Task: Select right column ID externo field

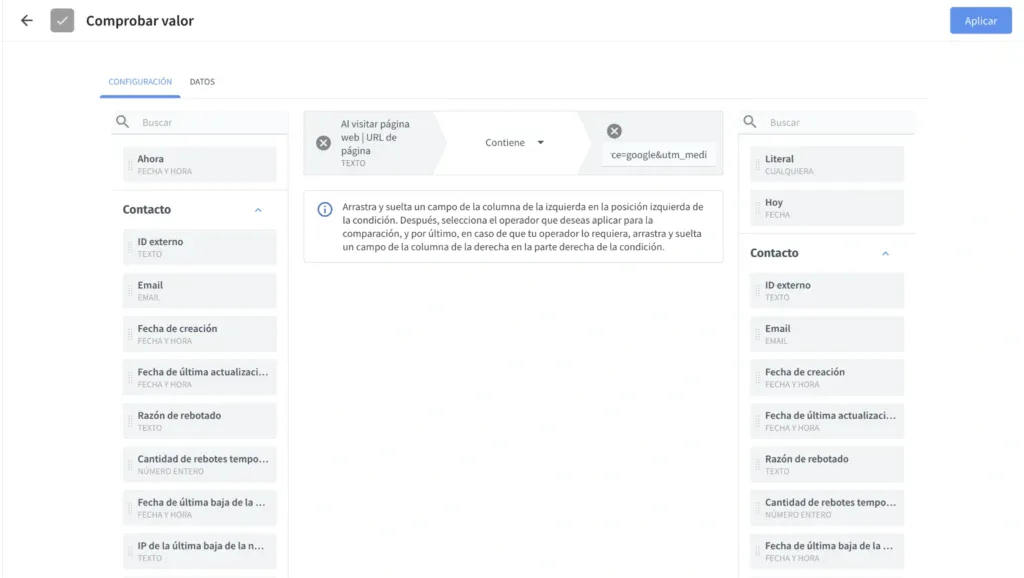Action: [827, 291]
